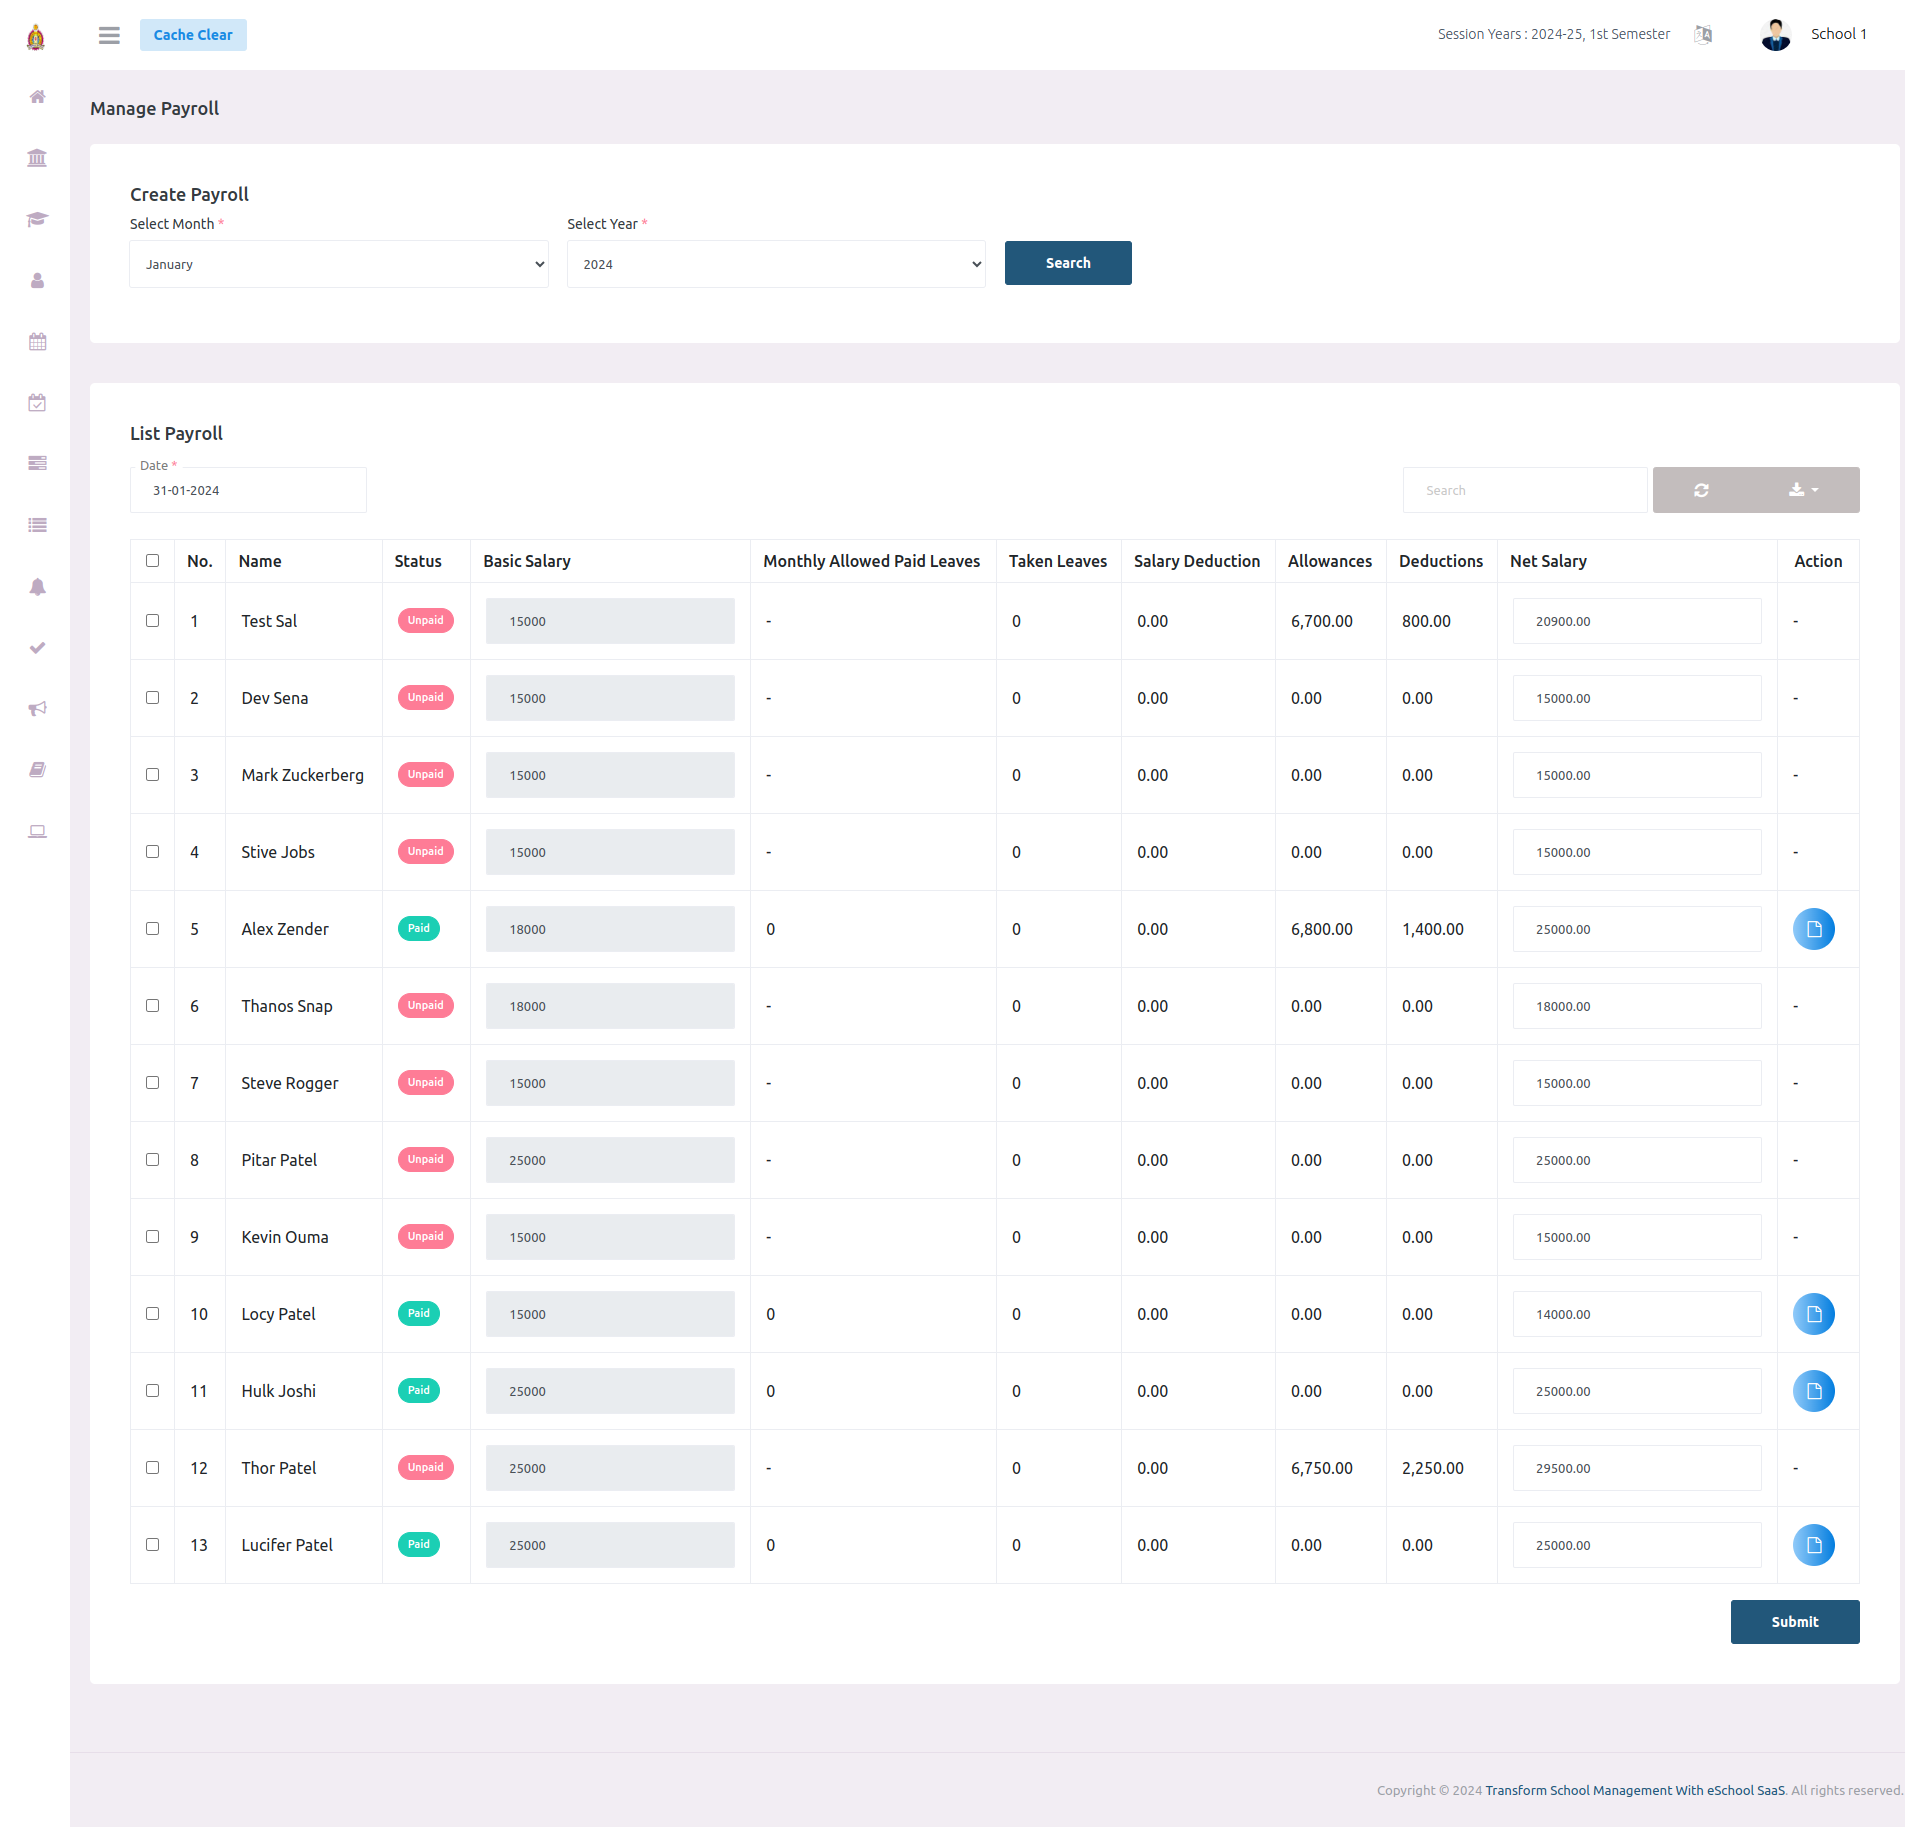Screen dimensions: 1905x1827
Task: Check the checkbox for Thanos Snap's row
Action: coord(152,1005)
